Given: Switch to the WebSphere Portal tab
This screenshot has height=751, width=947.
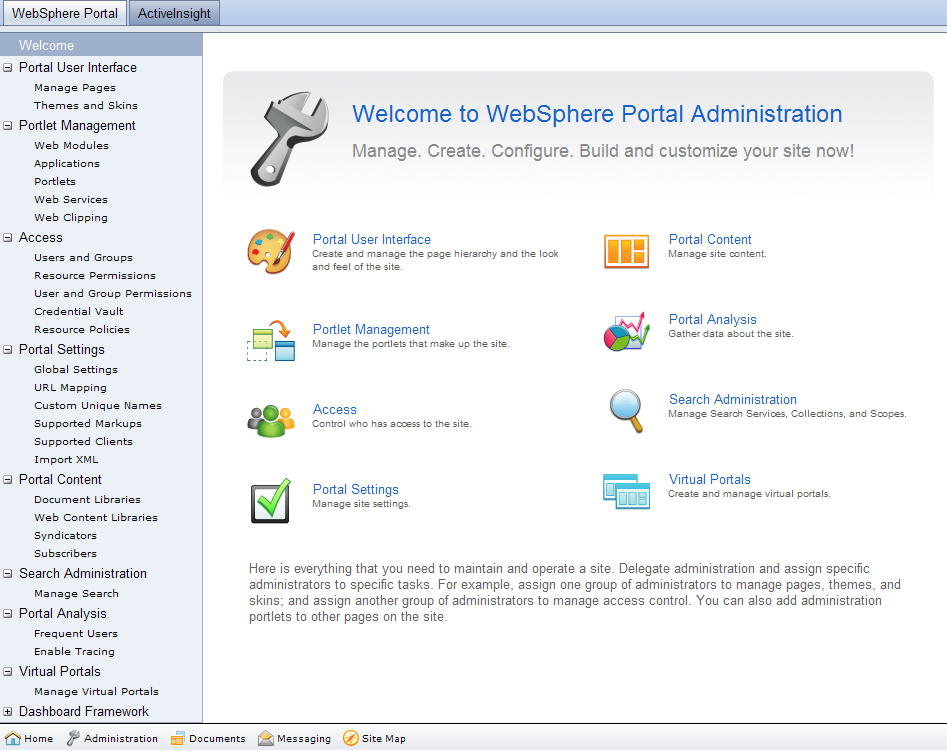Looking at the screenshot, I should click(65, 13).
